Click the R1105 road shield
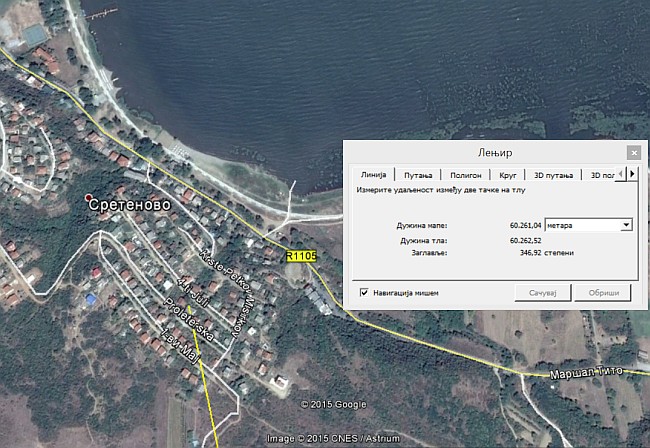The width and height of the screenshot is (650, 448). (301, 257)
